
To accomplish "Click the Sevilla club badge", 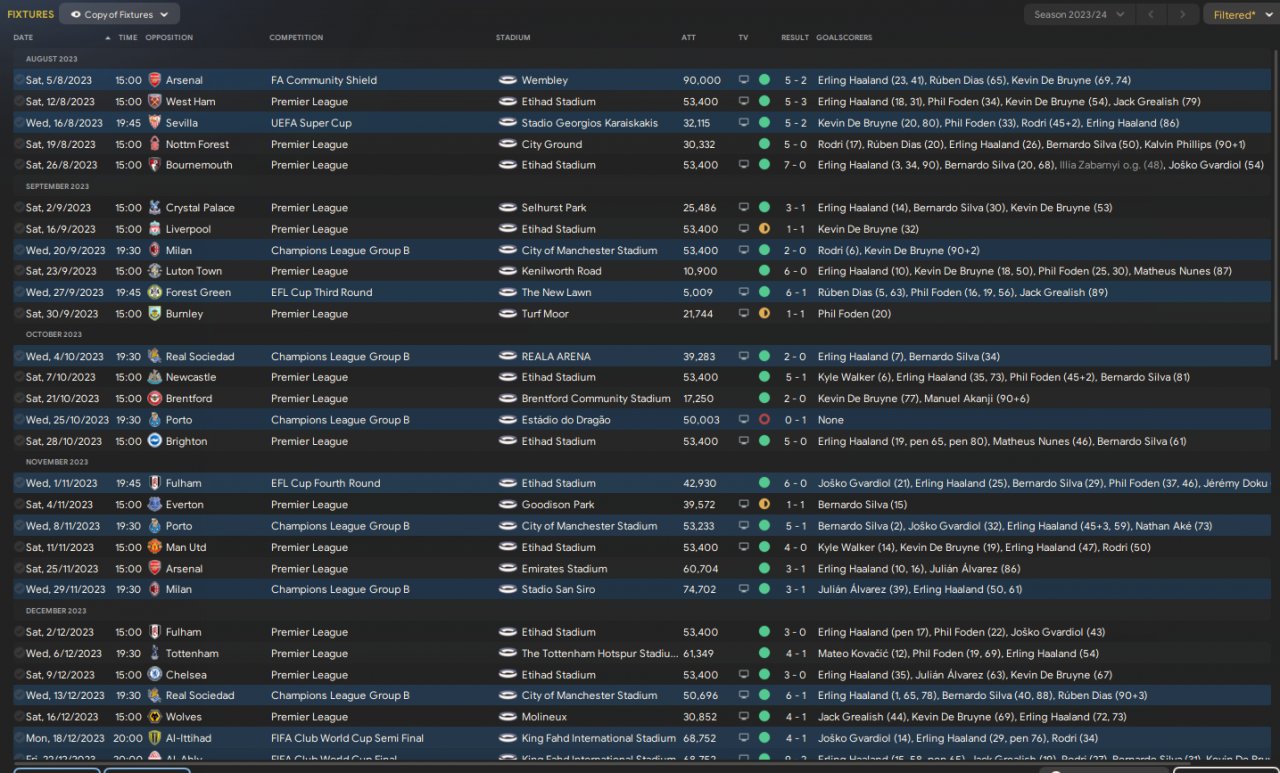I will [154, 123].
